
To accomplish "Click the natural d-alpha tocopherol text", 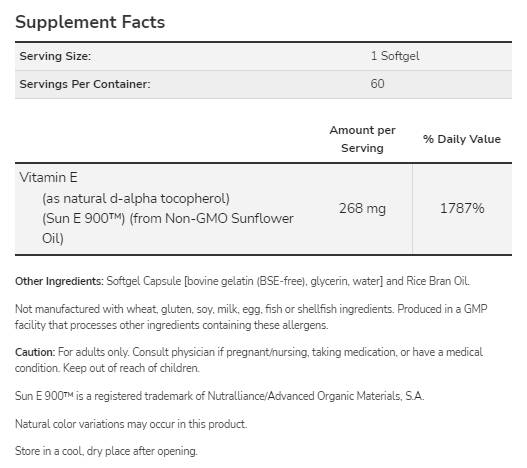I will [136, 198].
